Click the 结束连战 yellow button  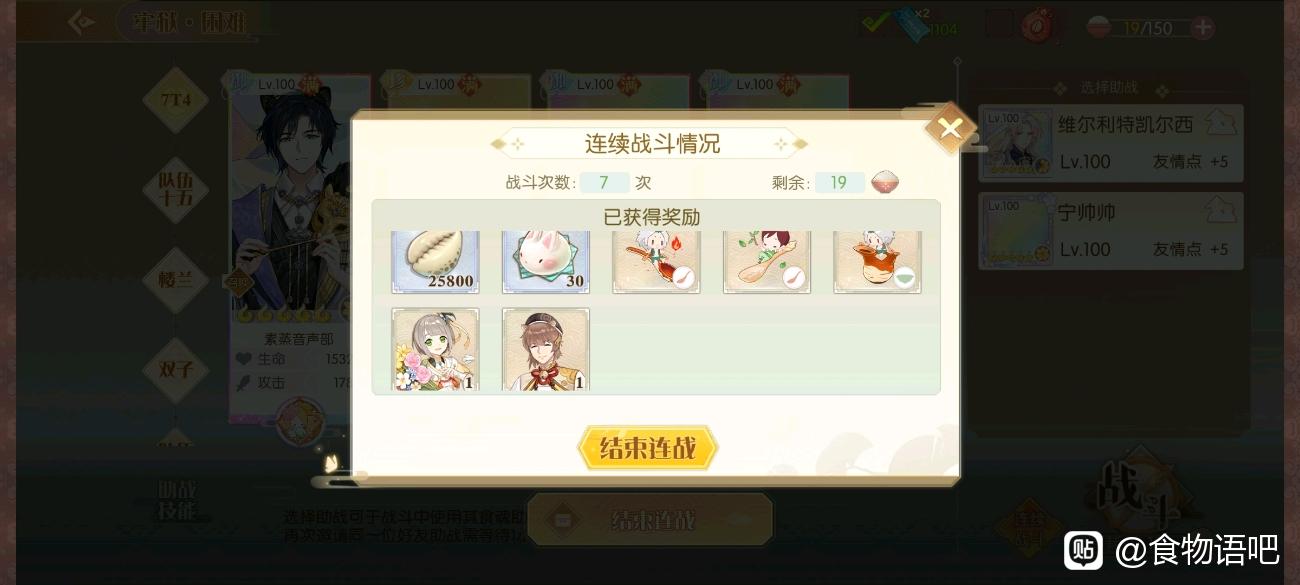(648, 448)
